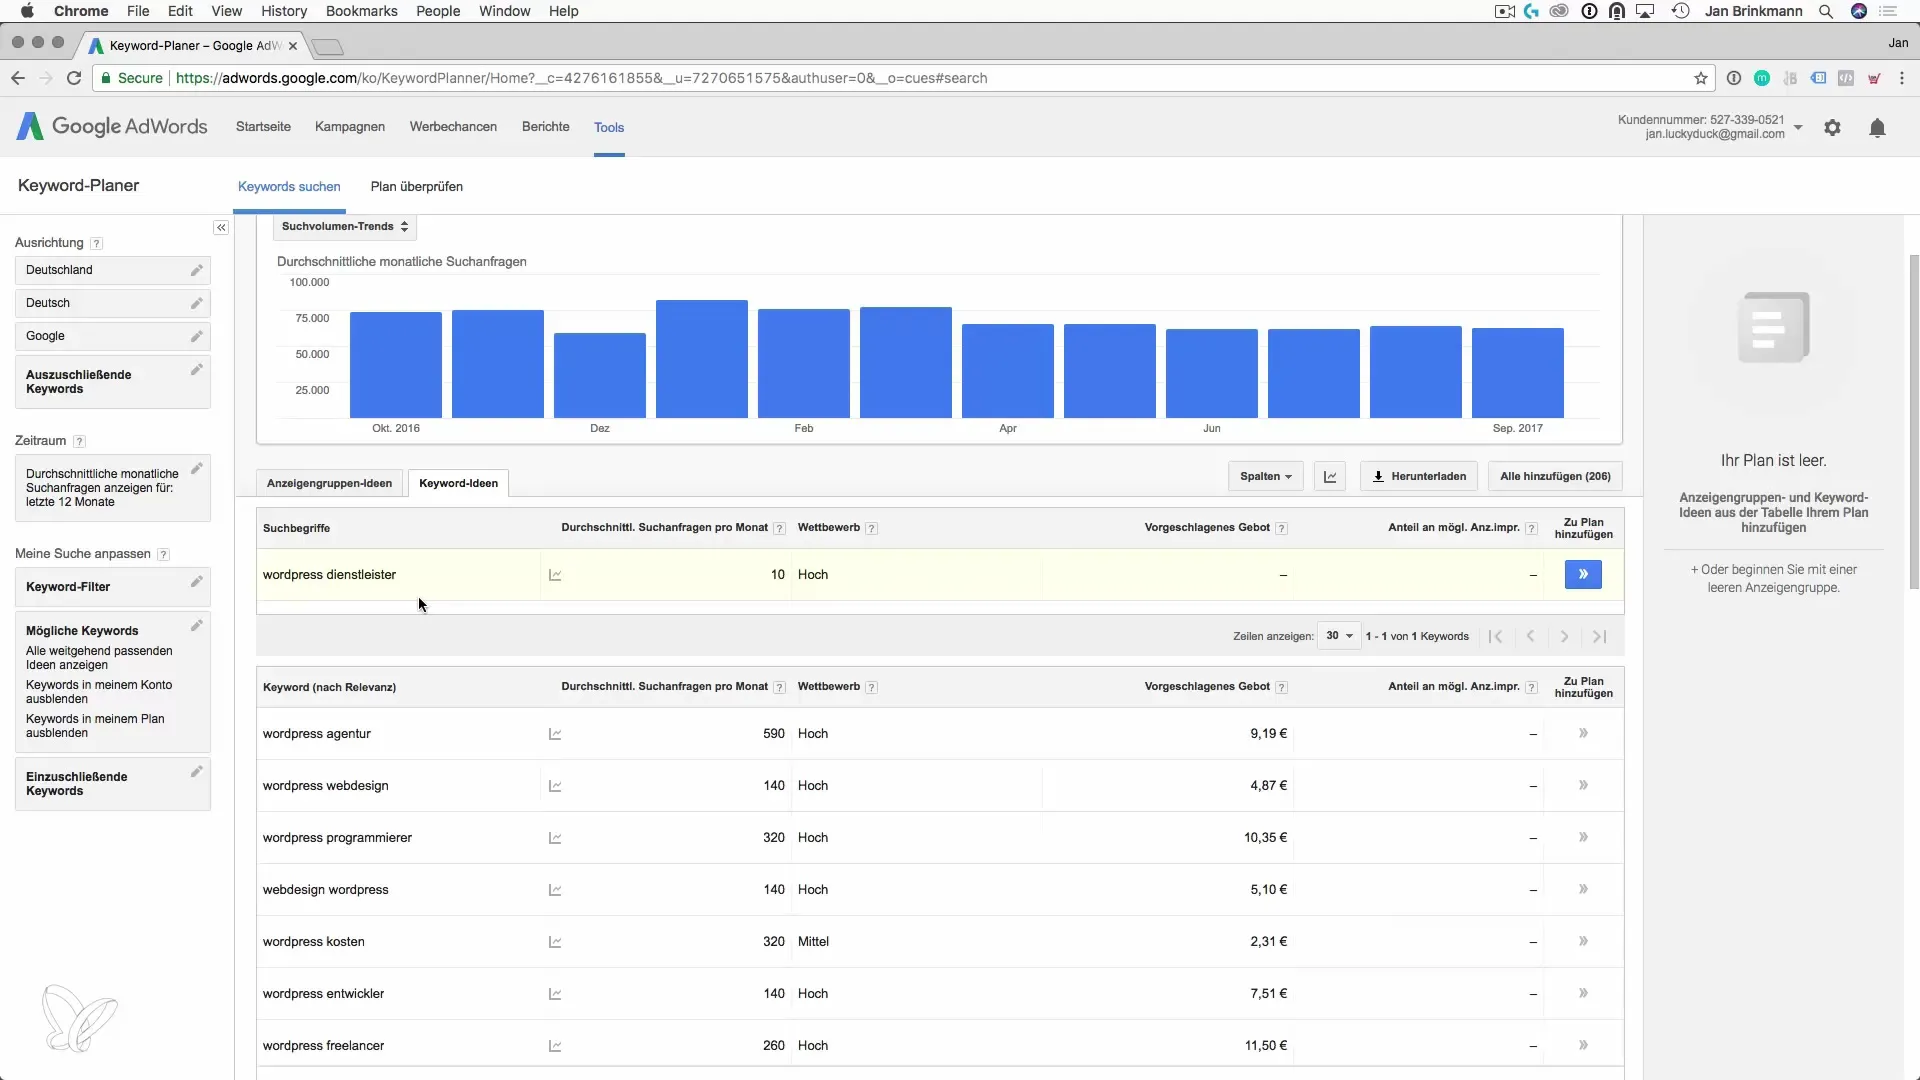Start with an empty Anzeigengruppe link
Image resolution: width=1920 pixels, height=1080 pixels.
(x=1774, y=579)
